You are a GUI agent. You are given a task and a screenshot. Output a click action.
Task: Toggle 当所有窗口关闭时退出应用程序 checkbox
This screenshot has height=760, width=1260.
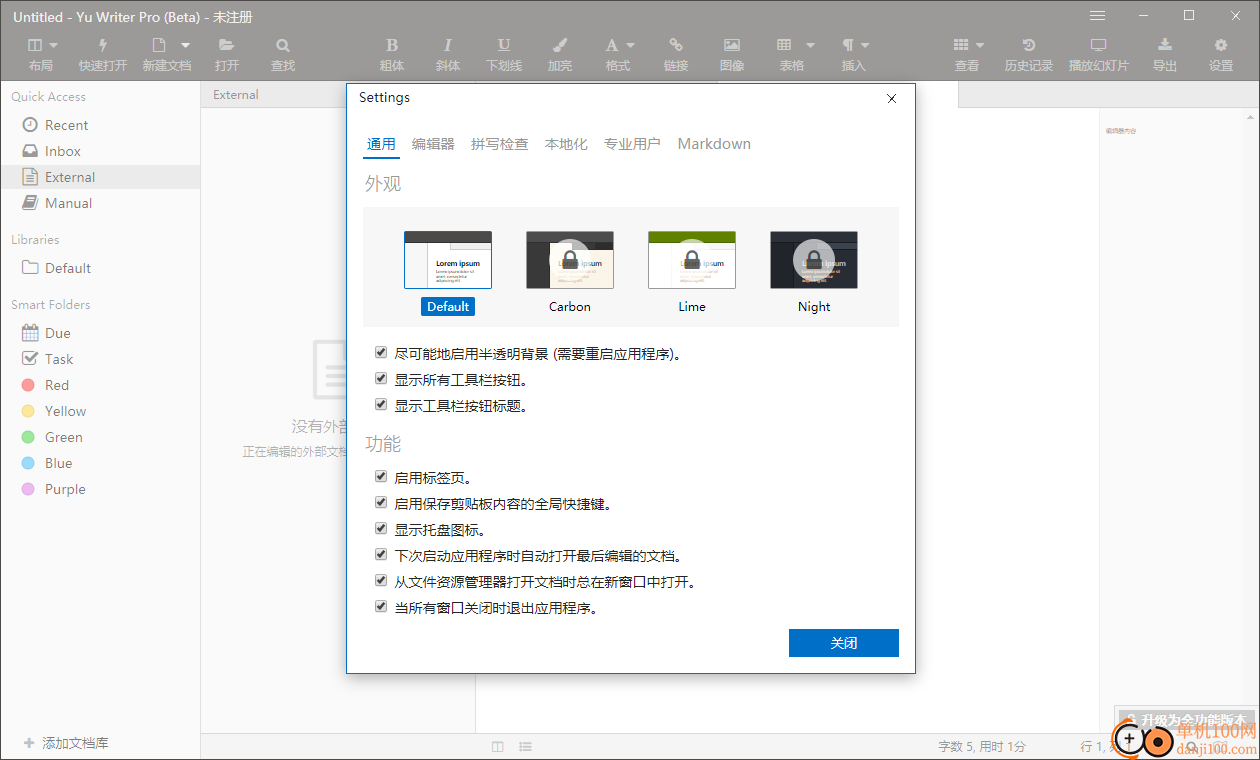[x=381, y=607]
